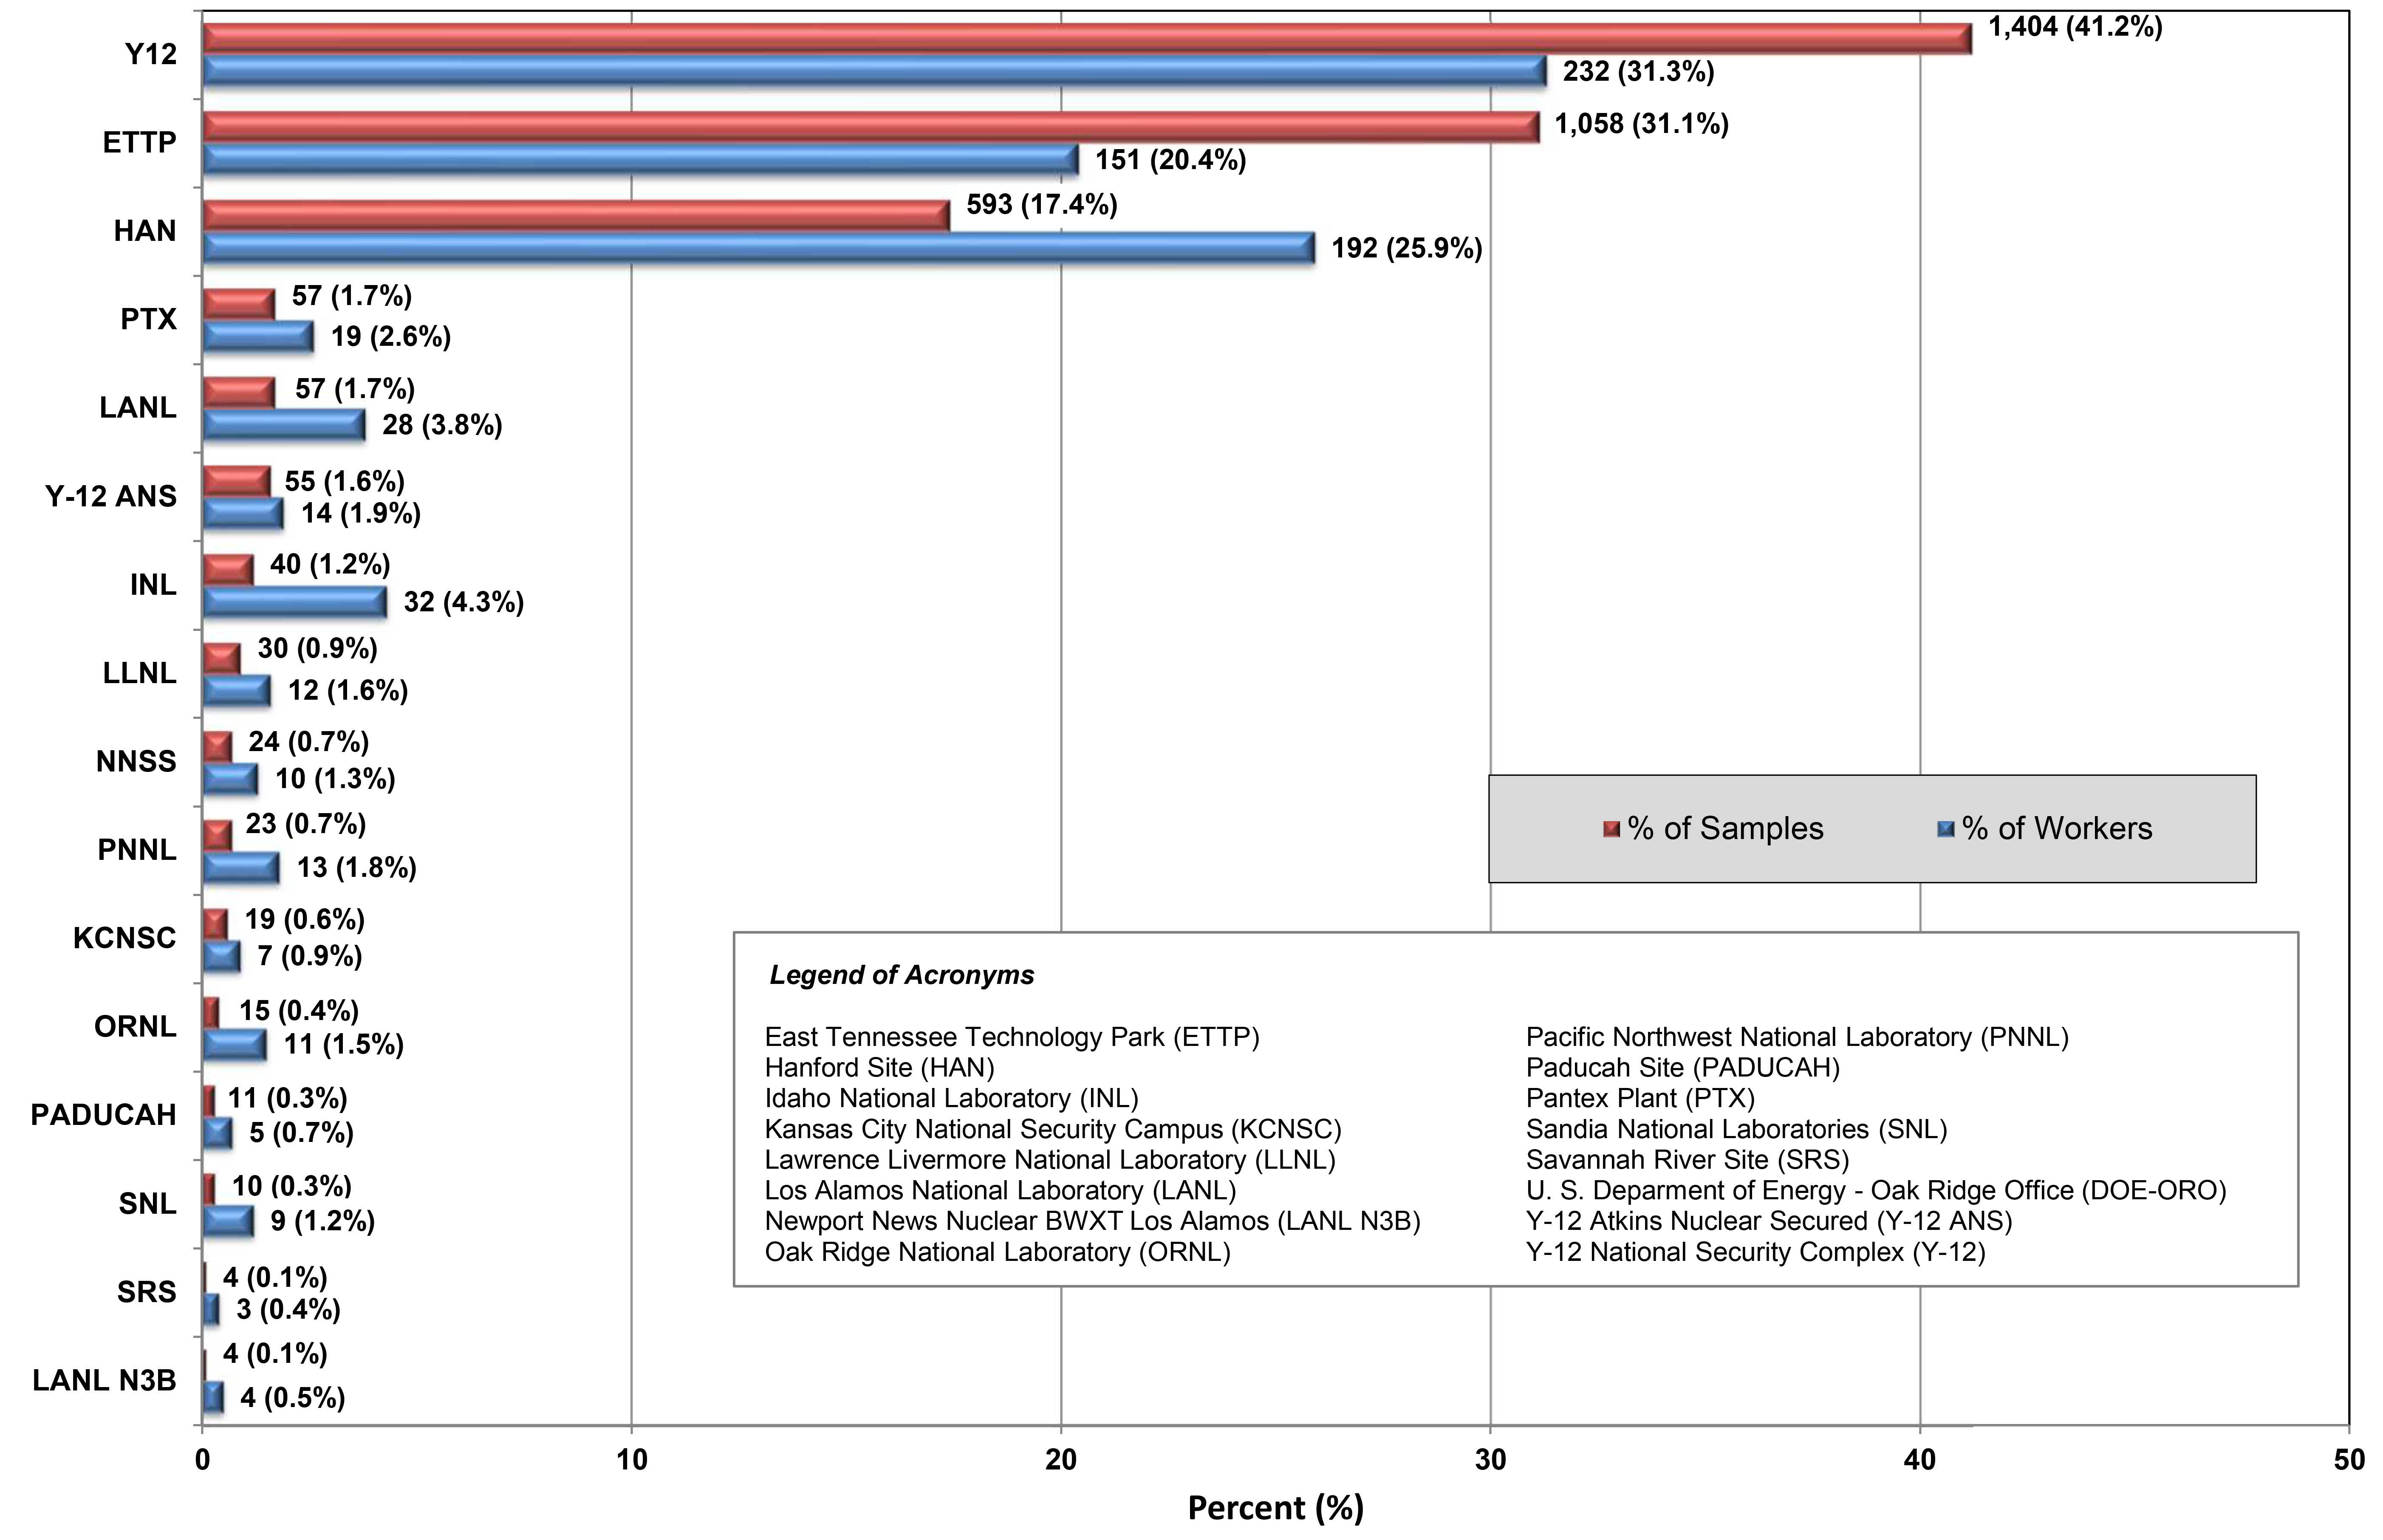Click the 'Y-12 ANS' axis label
The height and width of the screenshot is (1540, 2383).
[x=111, y=496]
